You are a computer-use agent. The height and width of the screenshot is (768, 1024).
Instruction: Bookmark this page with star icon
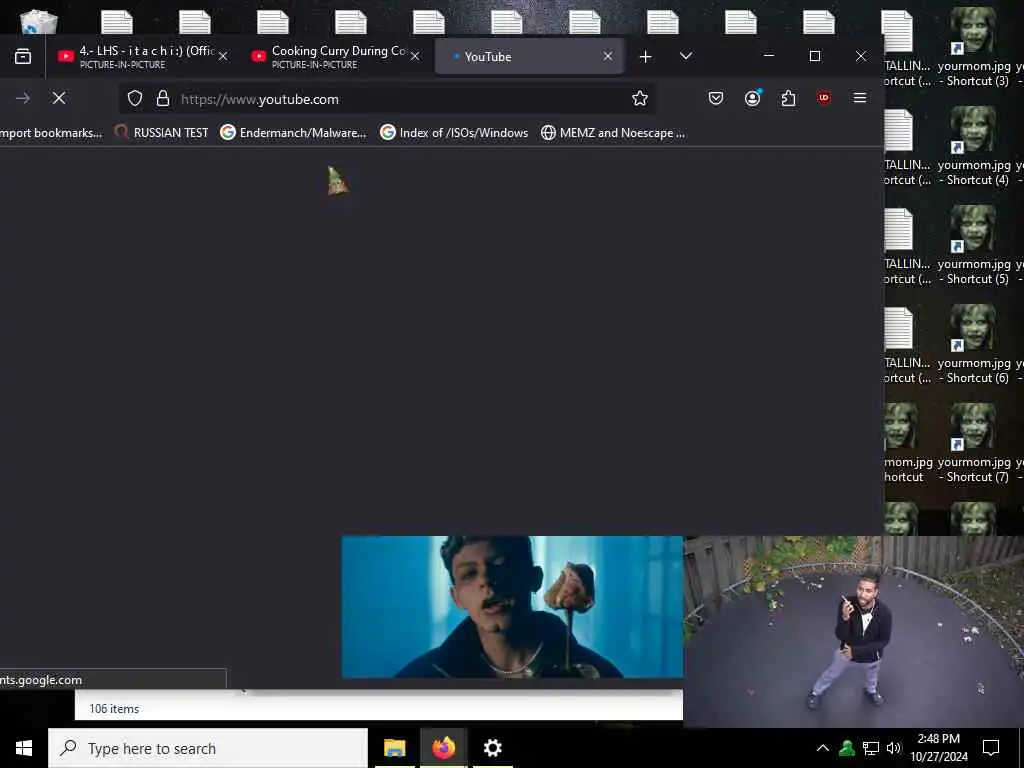click(639, 99)
